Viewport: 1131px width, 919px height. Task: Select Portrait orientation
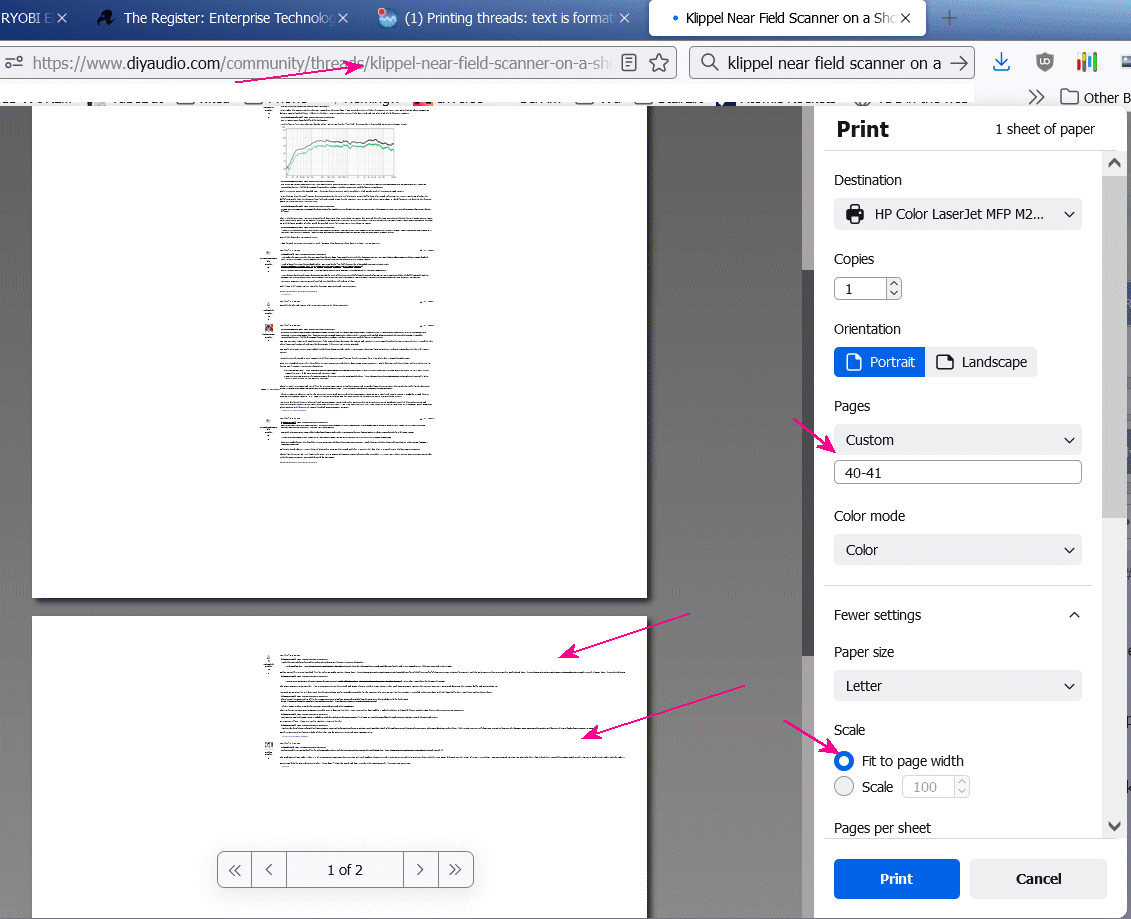pos(879,362)
